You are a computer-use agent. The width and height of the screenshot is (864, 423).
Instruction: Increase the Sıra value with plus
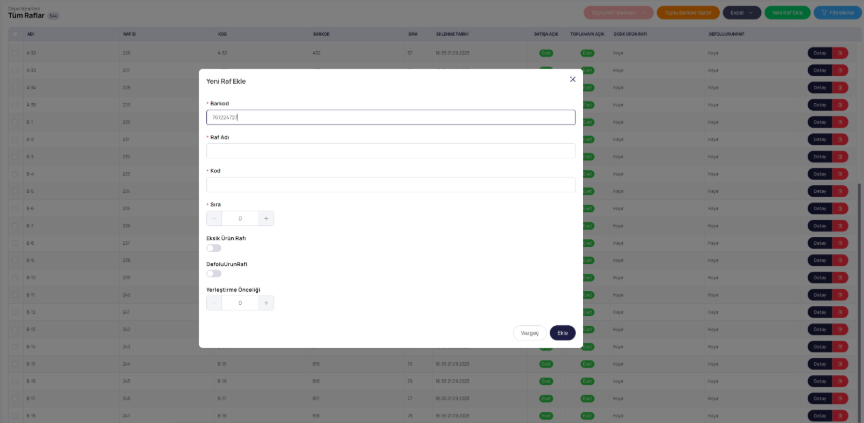pyautogui.click(x=266, y=219)
